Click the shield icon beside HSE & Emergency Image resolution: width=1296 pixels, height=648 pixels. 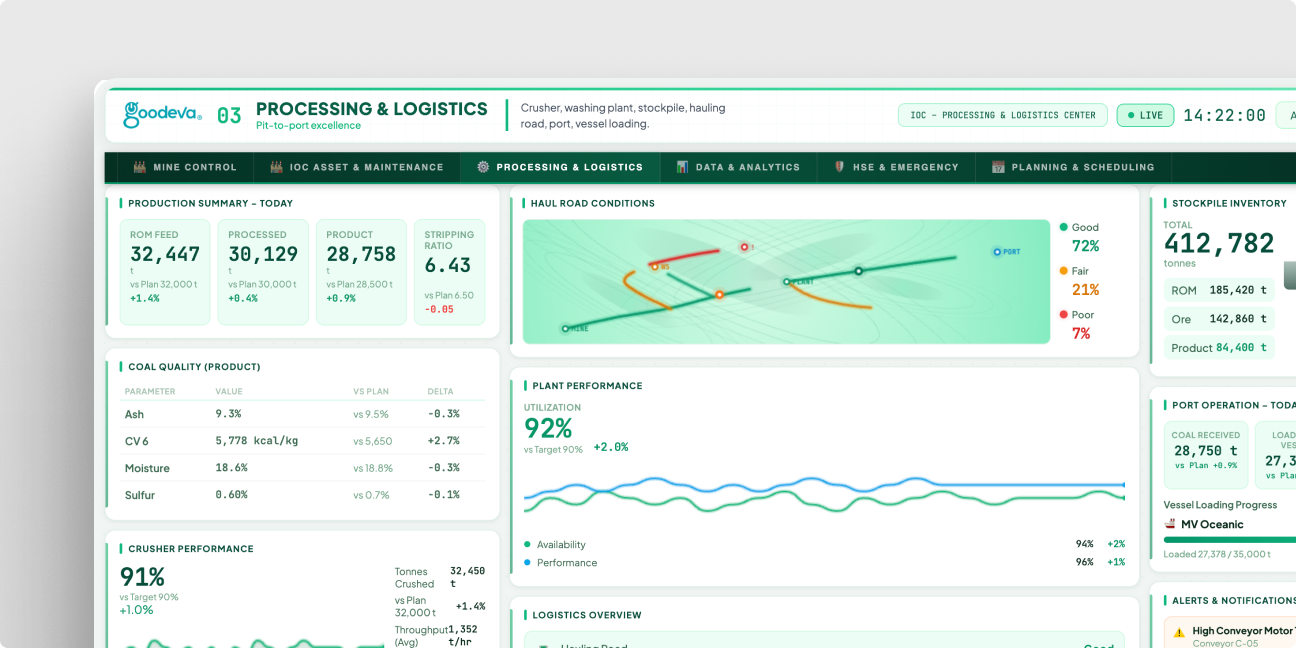pyautogui.click(x=839, y=167)
